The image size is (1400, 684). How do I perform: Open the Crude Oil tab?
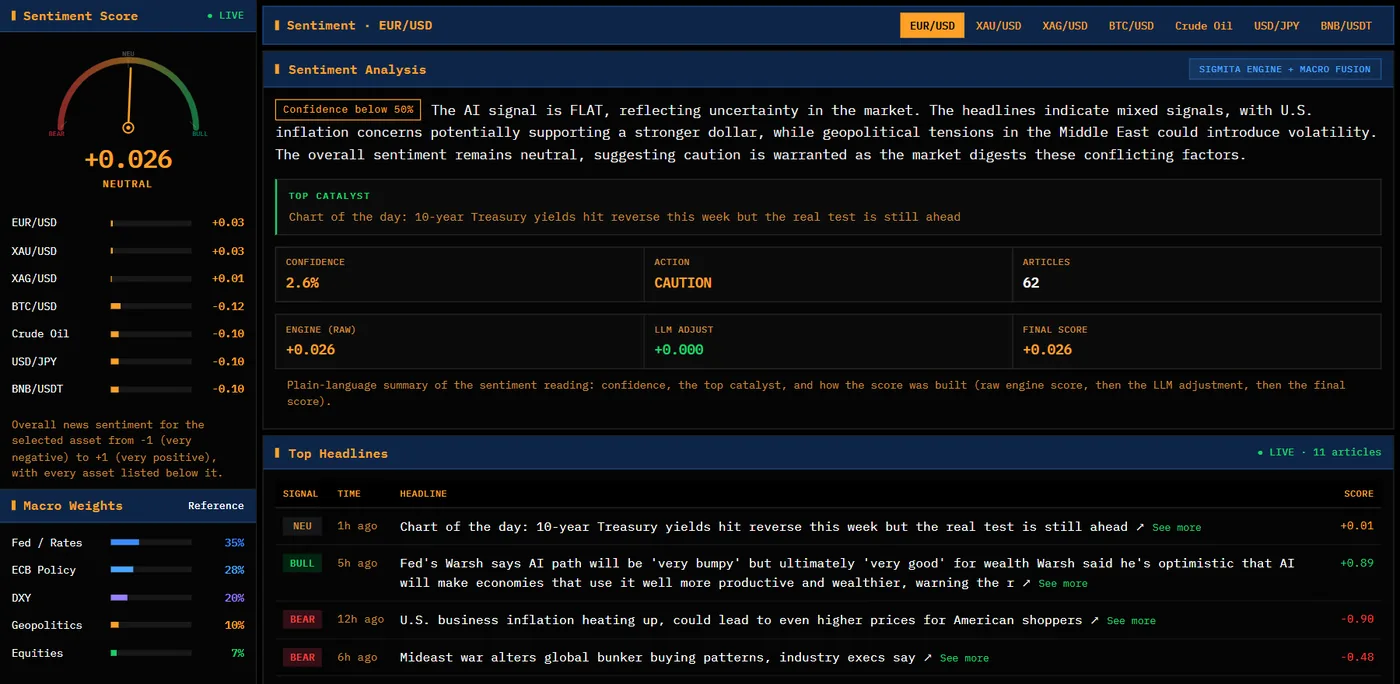tap(1203, 26)
